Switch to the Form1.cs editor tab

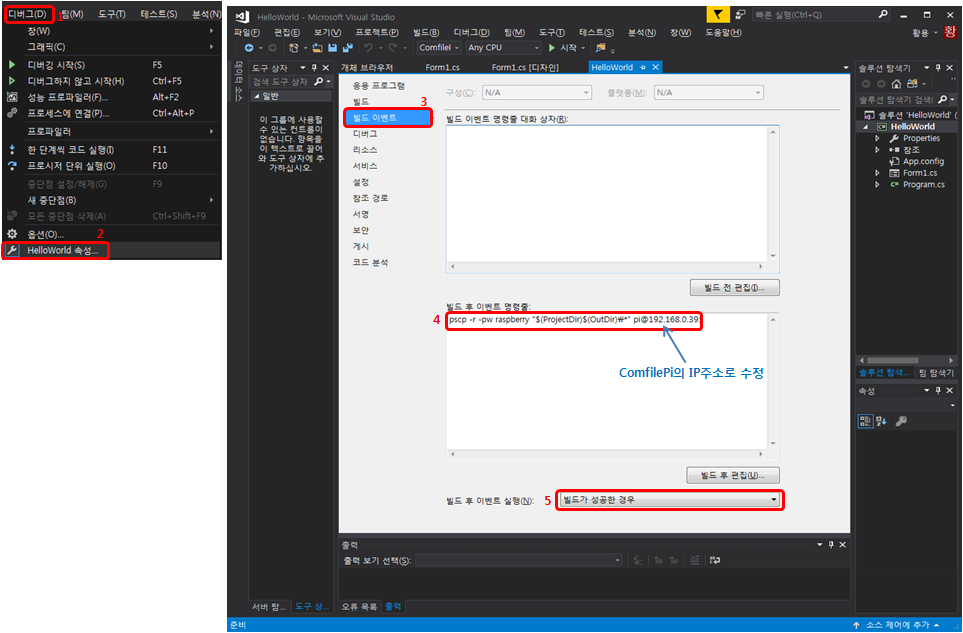[x=441, y=67]
